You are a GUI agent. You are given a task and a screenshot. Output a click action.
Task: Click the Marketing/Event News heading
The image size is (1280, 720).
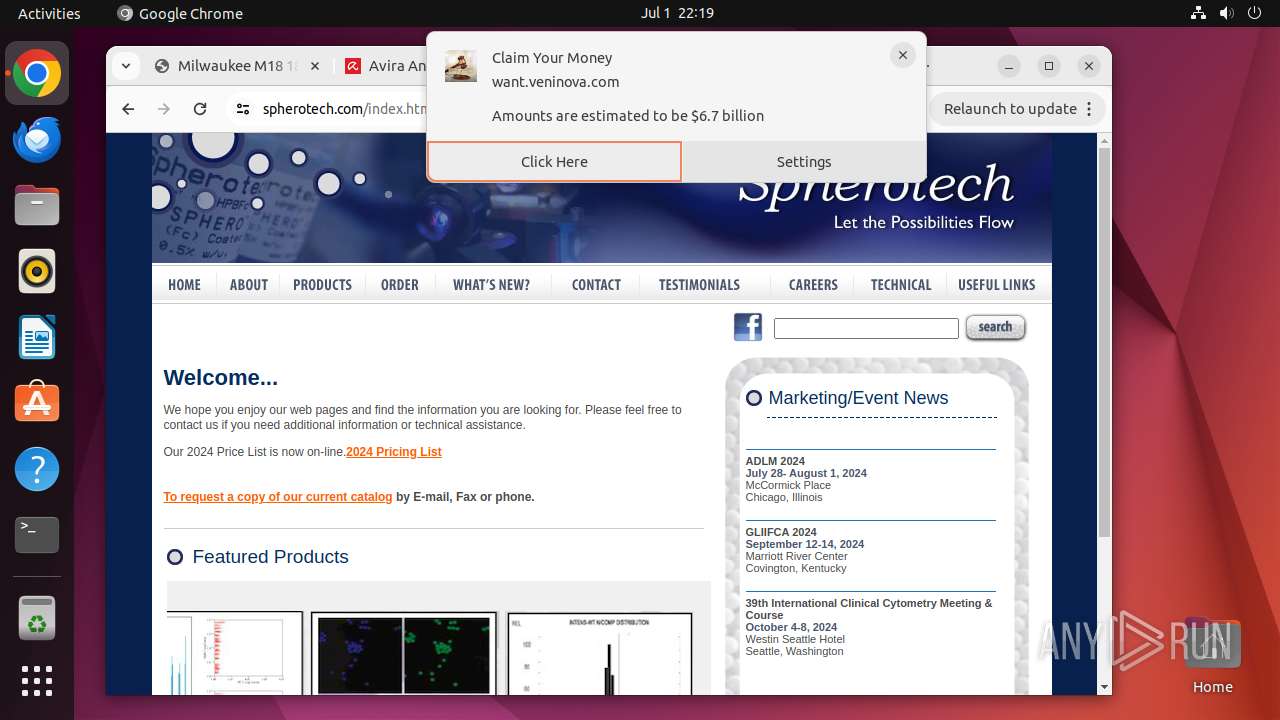pyautogui.click(x=858, y=398)
